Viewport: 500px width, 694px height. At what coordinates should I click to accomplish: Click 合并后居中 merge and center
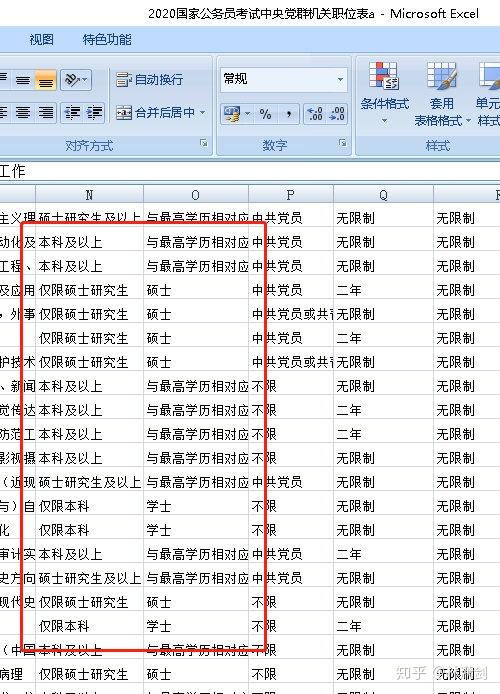pyautogui.click(x=156, y=113)
